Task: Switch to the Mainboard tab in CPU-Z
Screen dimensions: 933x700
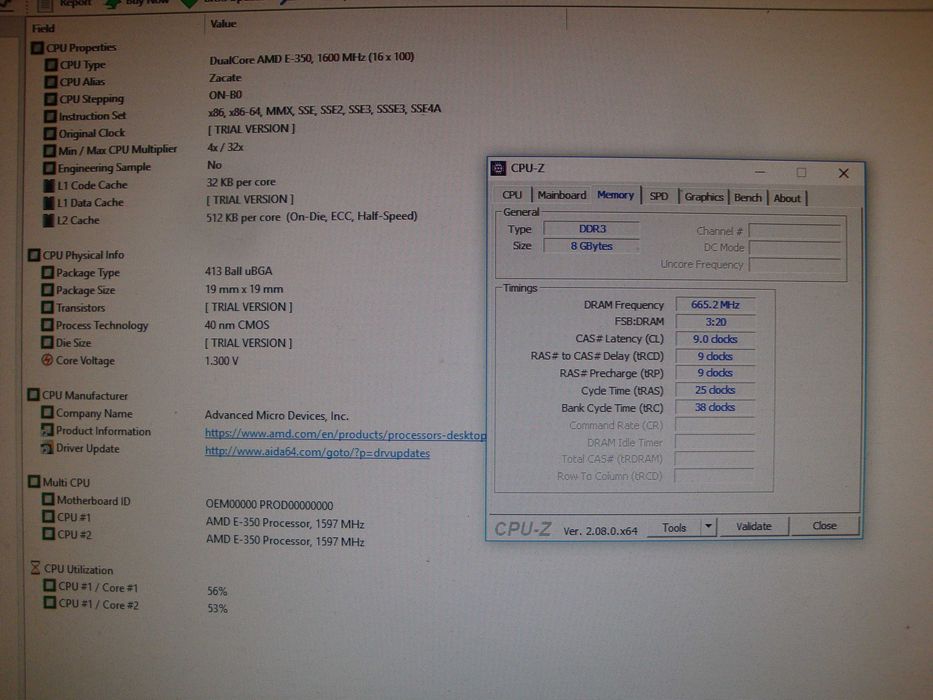Action: (562, 195)
